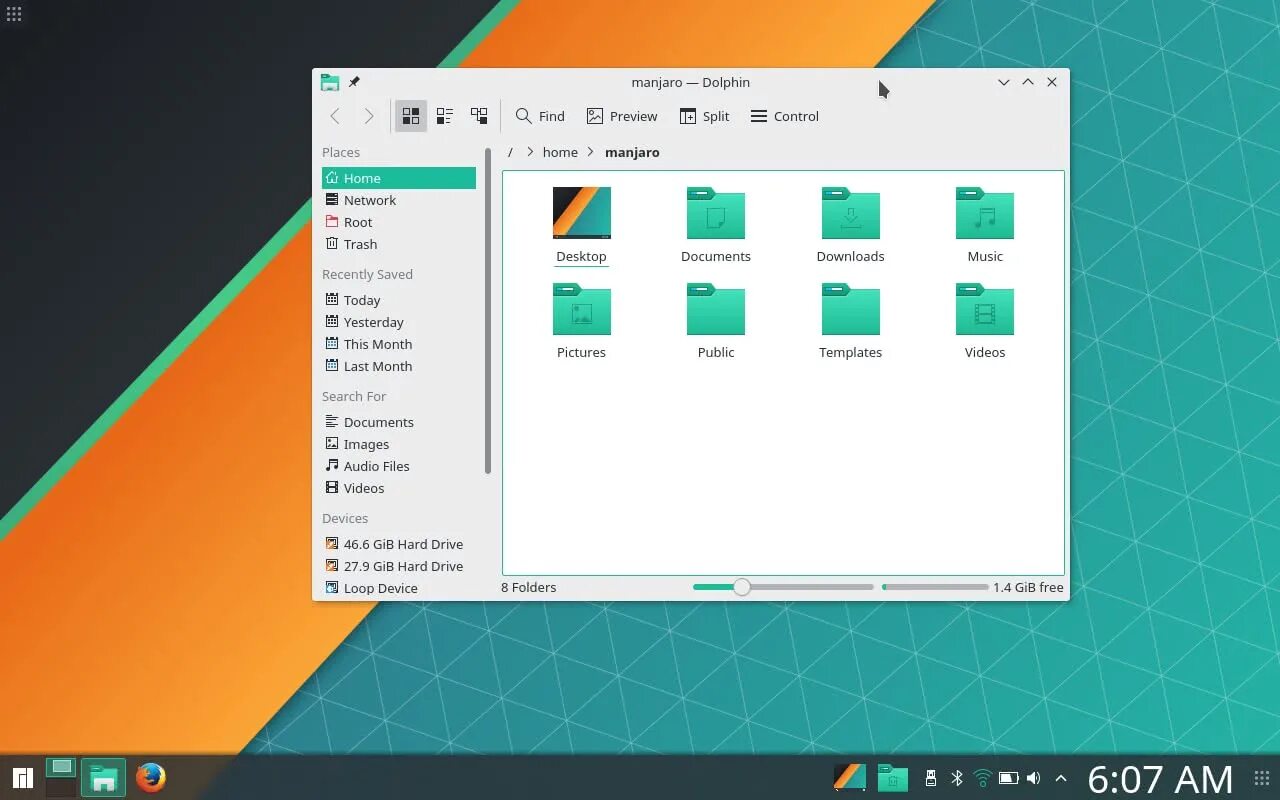Click the green folder tray icon

click(893, 777)
